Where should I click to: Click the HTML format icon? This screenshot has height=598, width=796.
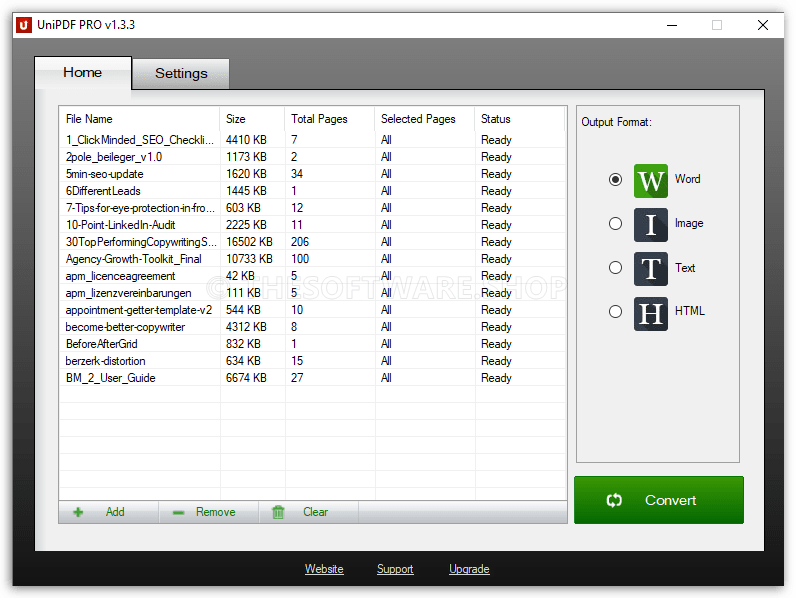coord(650,314)
